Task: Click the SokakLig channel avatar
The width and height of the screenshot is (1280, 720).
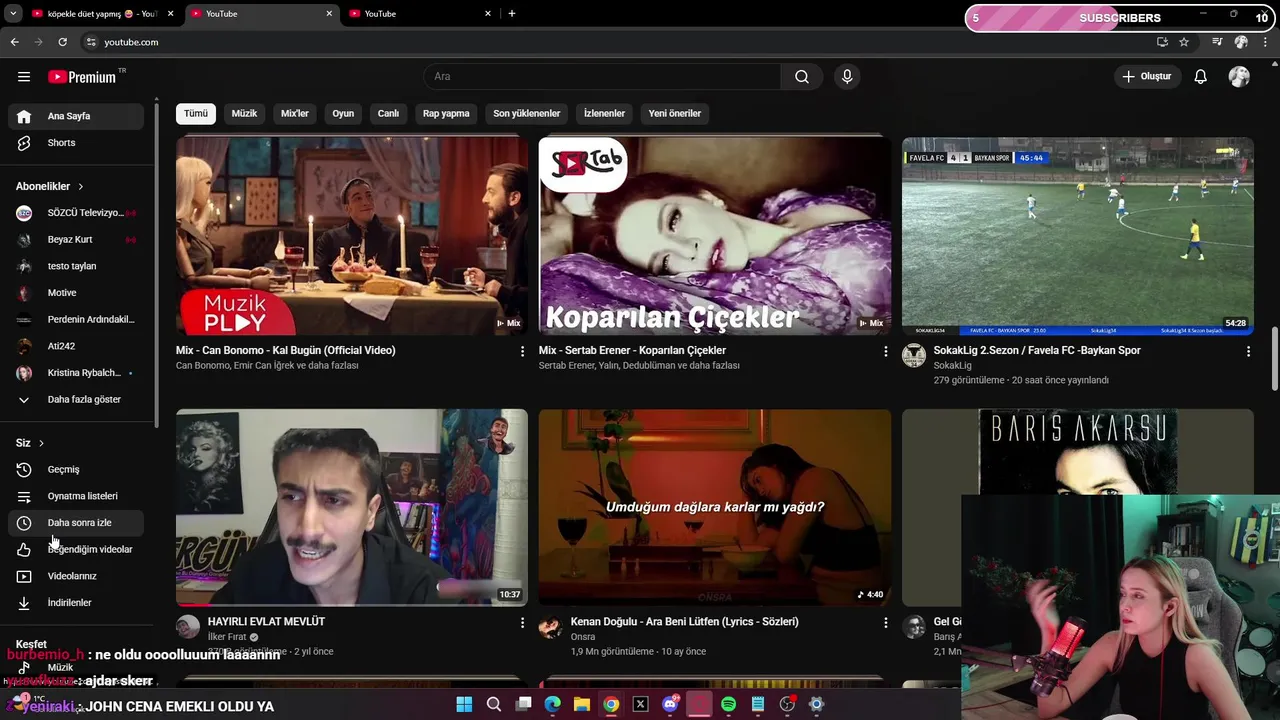Action: tap(914, 355)
